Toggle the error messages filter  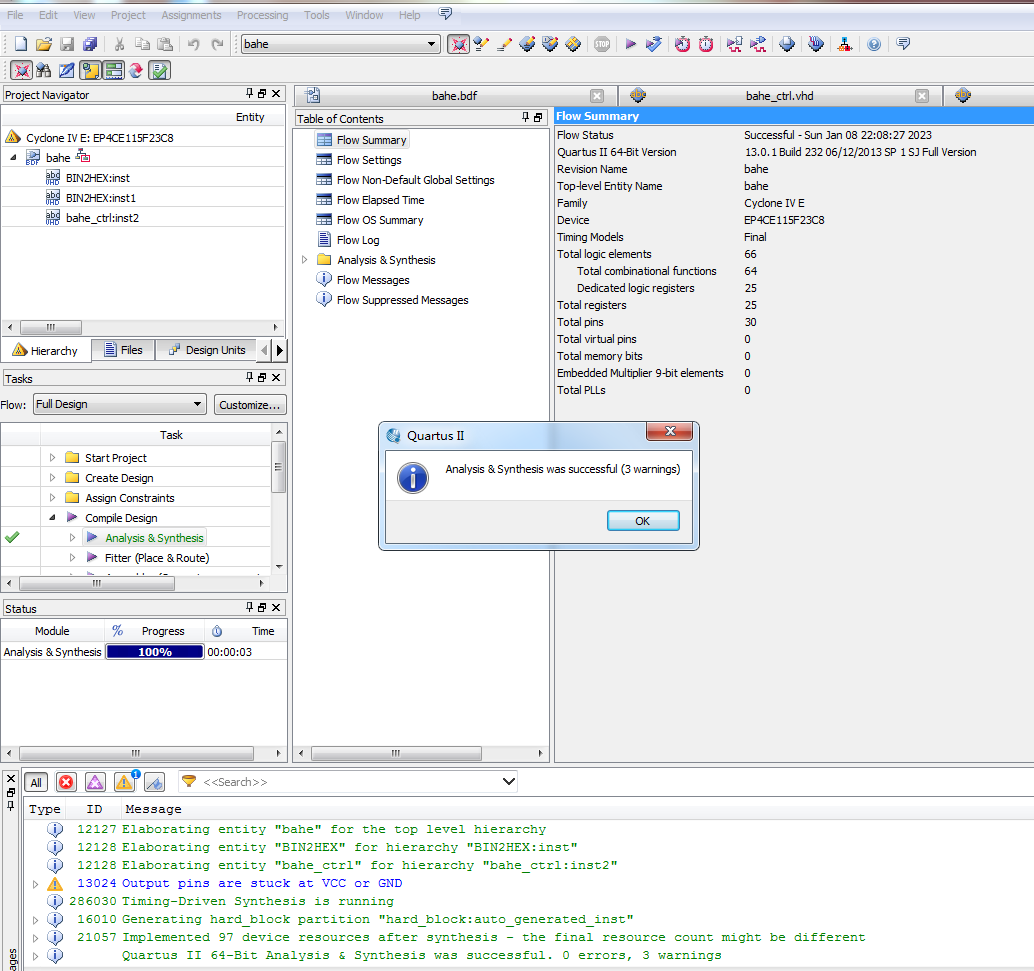[66, 782]
